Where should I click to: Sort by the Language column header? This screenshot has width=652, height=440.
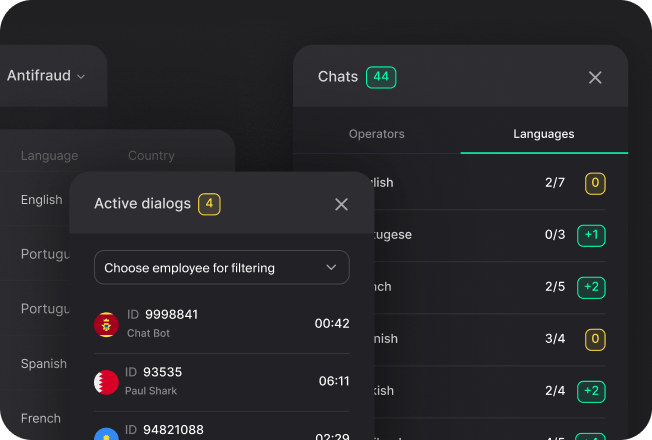[49, 156]
